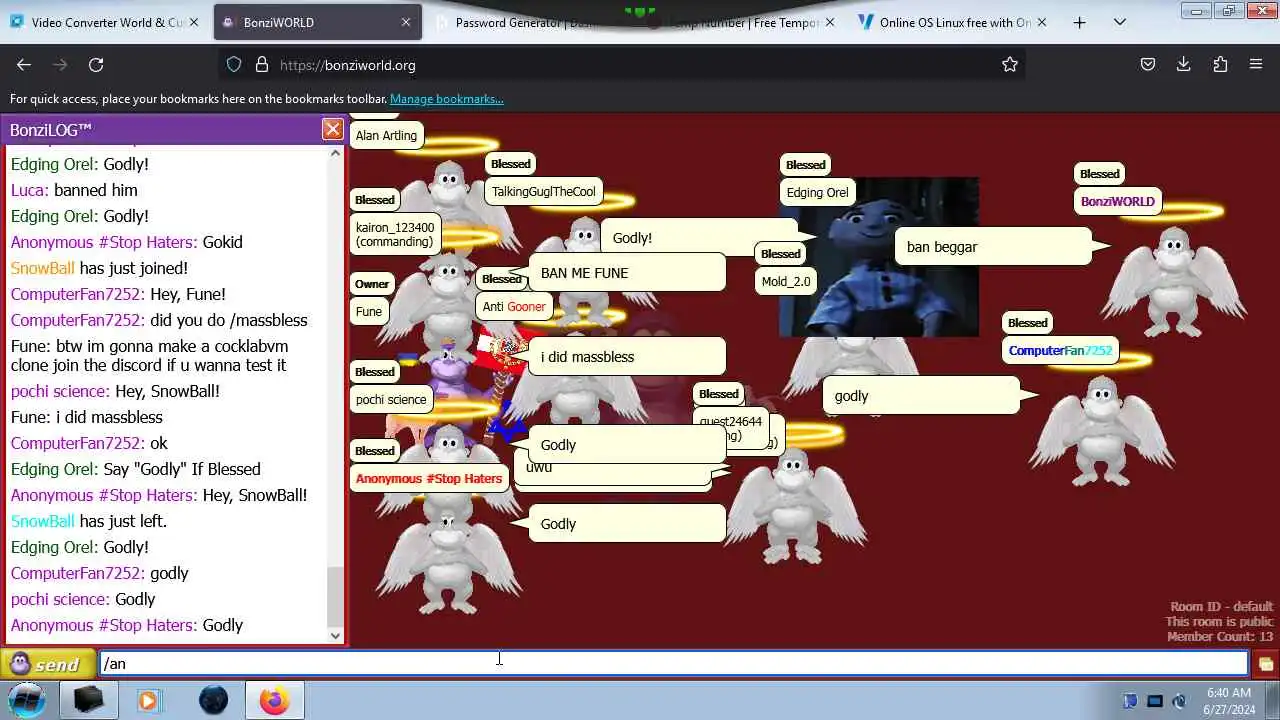Click the Member Count: 13 text
Viewport: 1280px width, 720px height.
(x=1220, y=637)
